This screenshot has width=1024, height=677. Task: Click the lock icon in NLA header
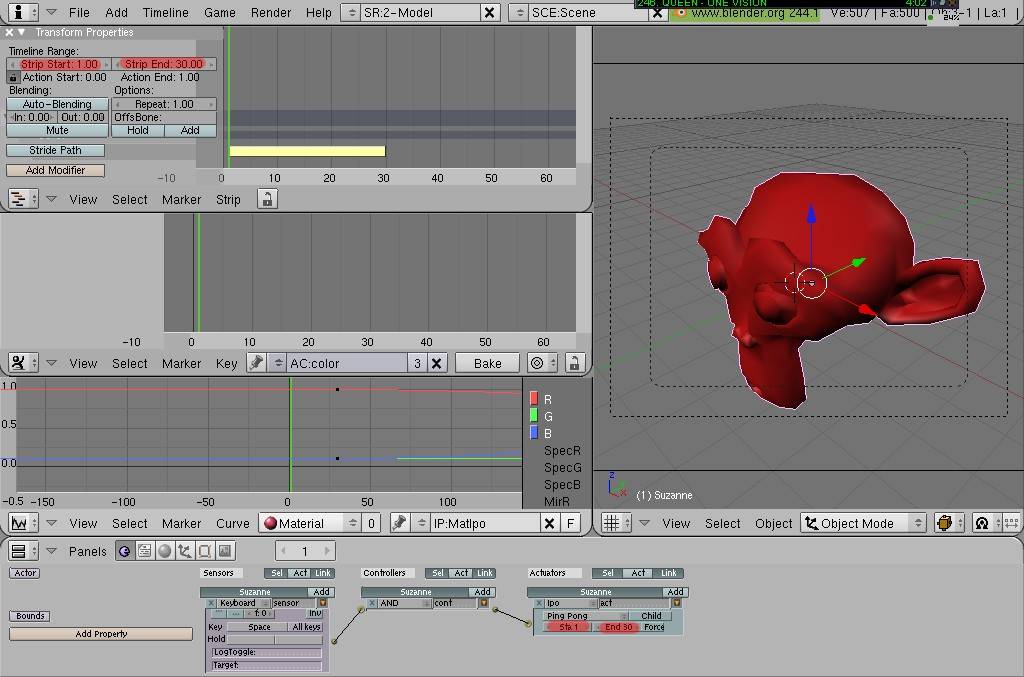click(266, 200)
